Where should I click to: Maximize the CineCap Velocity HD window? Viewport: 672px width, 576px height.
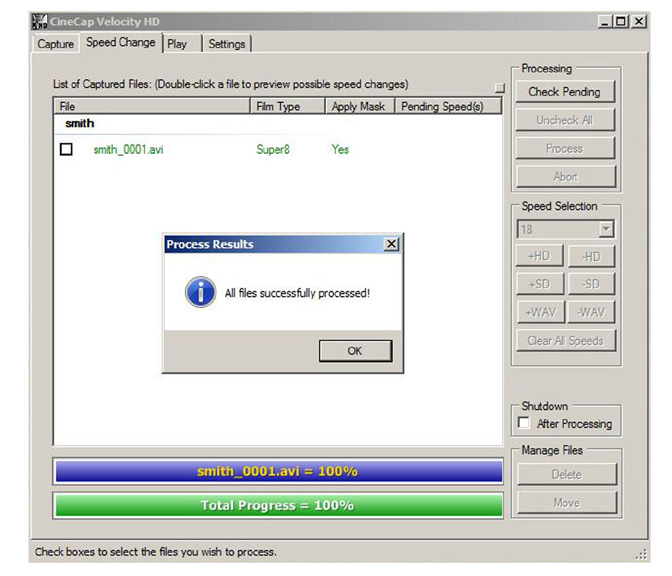(x=621, y=21)
